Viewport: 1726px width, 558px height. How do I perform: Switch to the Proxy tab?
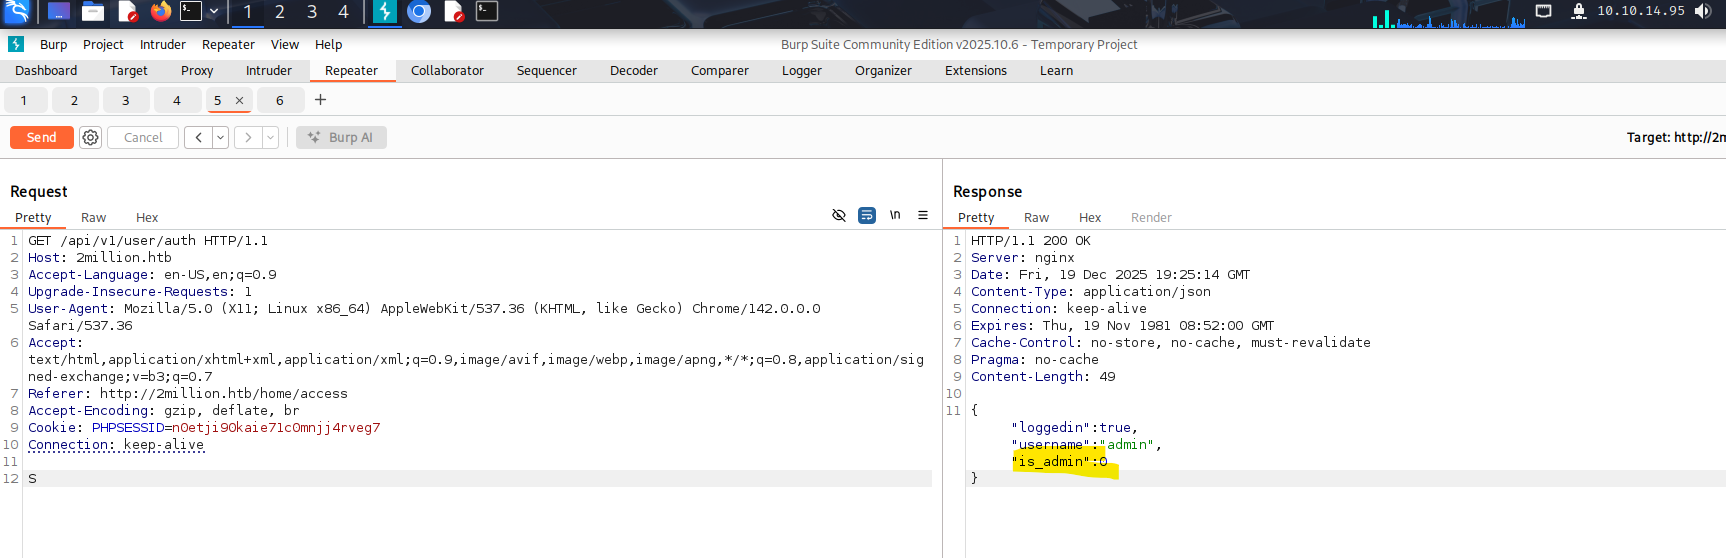tap(197, 71)
